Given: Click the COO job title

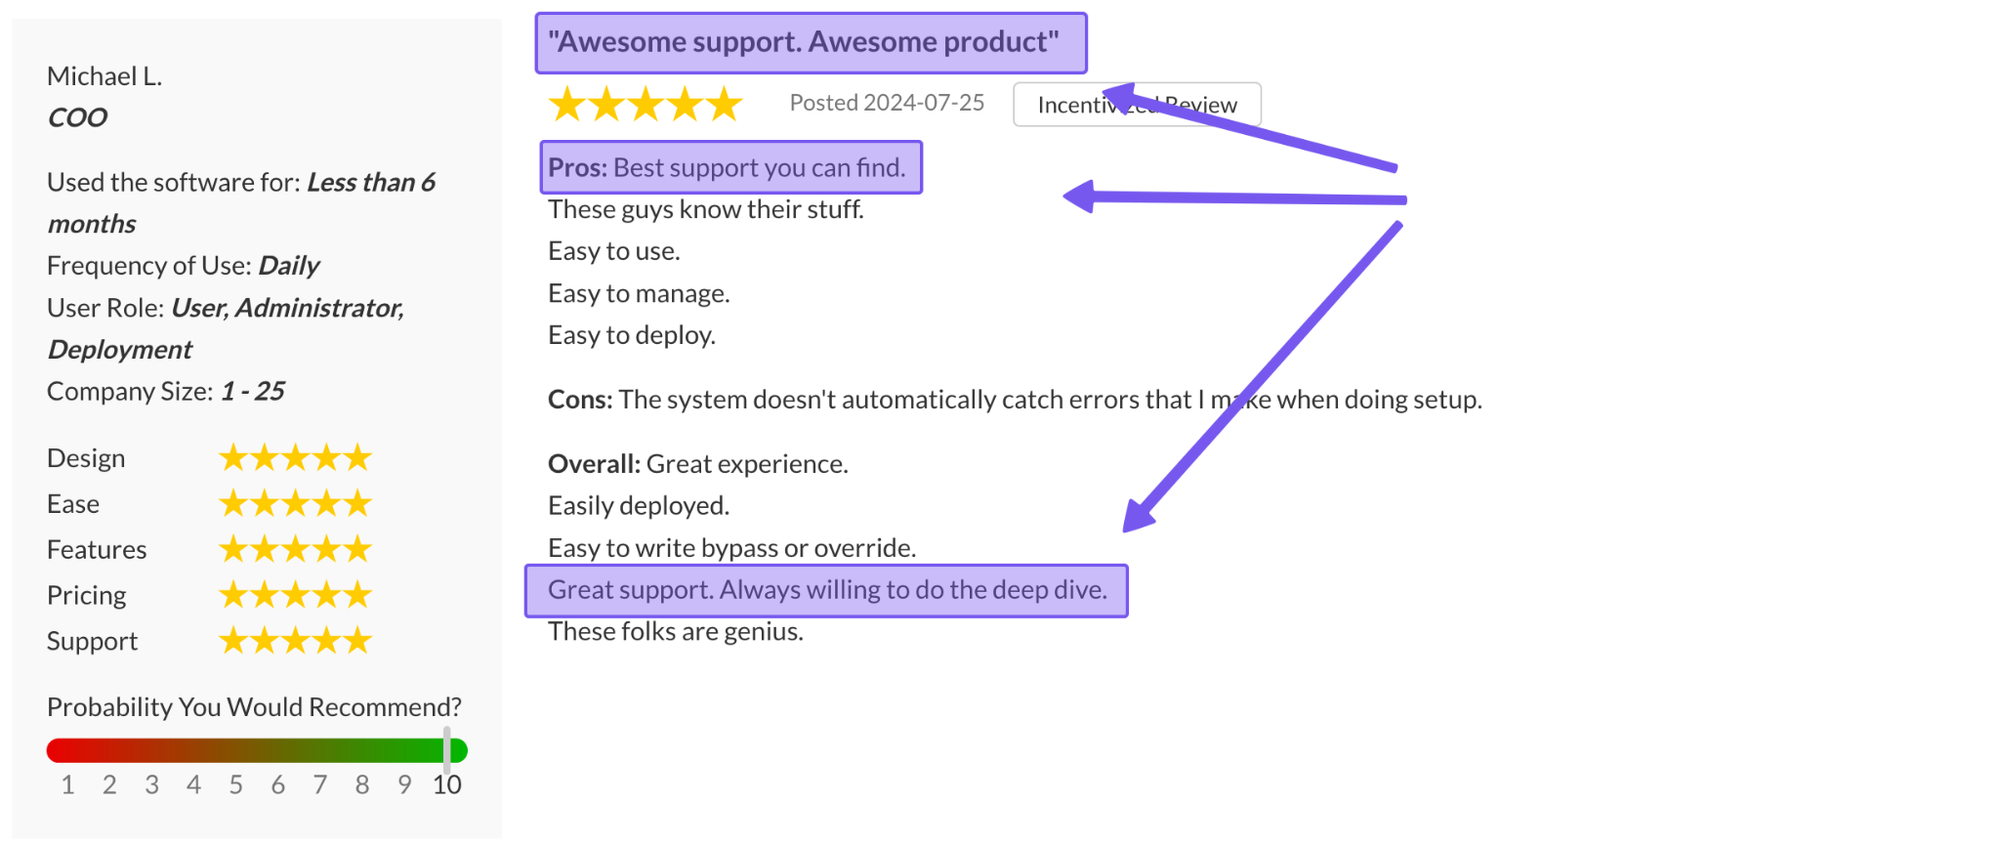Looking at the screenshot, I should (77, 118).
